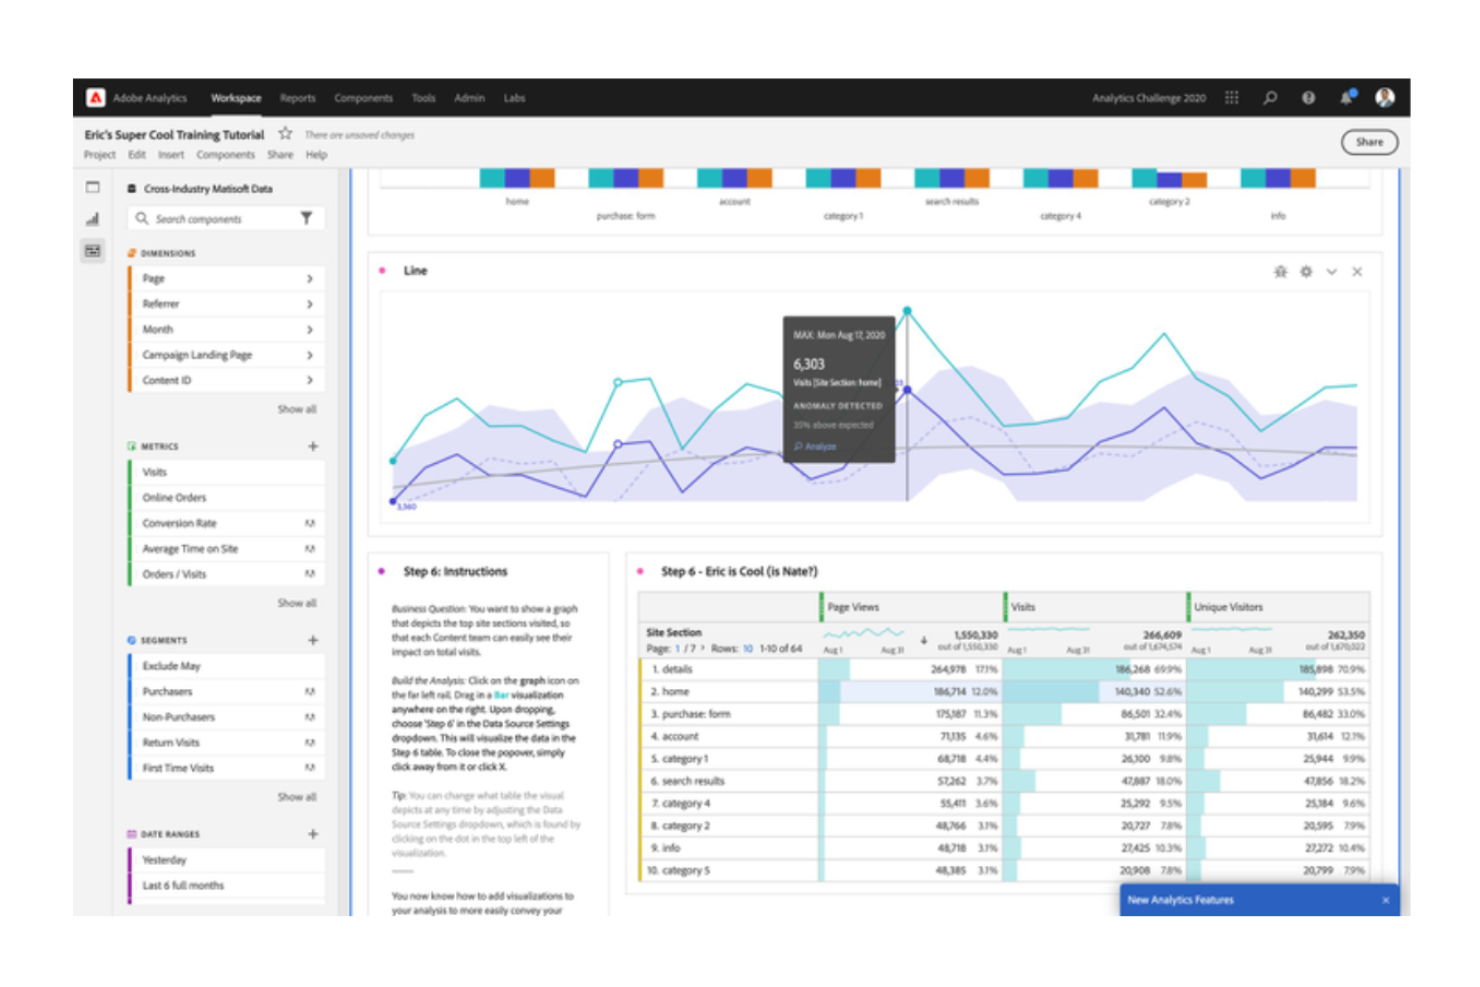The height and width of the screenshot is (987, 1480).
Task: Click the Adobe Analytics logo icon
Action: tap(96, 97)
